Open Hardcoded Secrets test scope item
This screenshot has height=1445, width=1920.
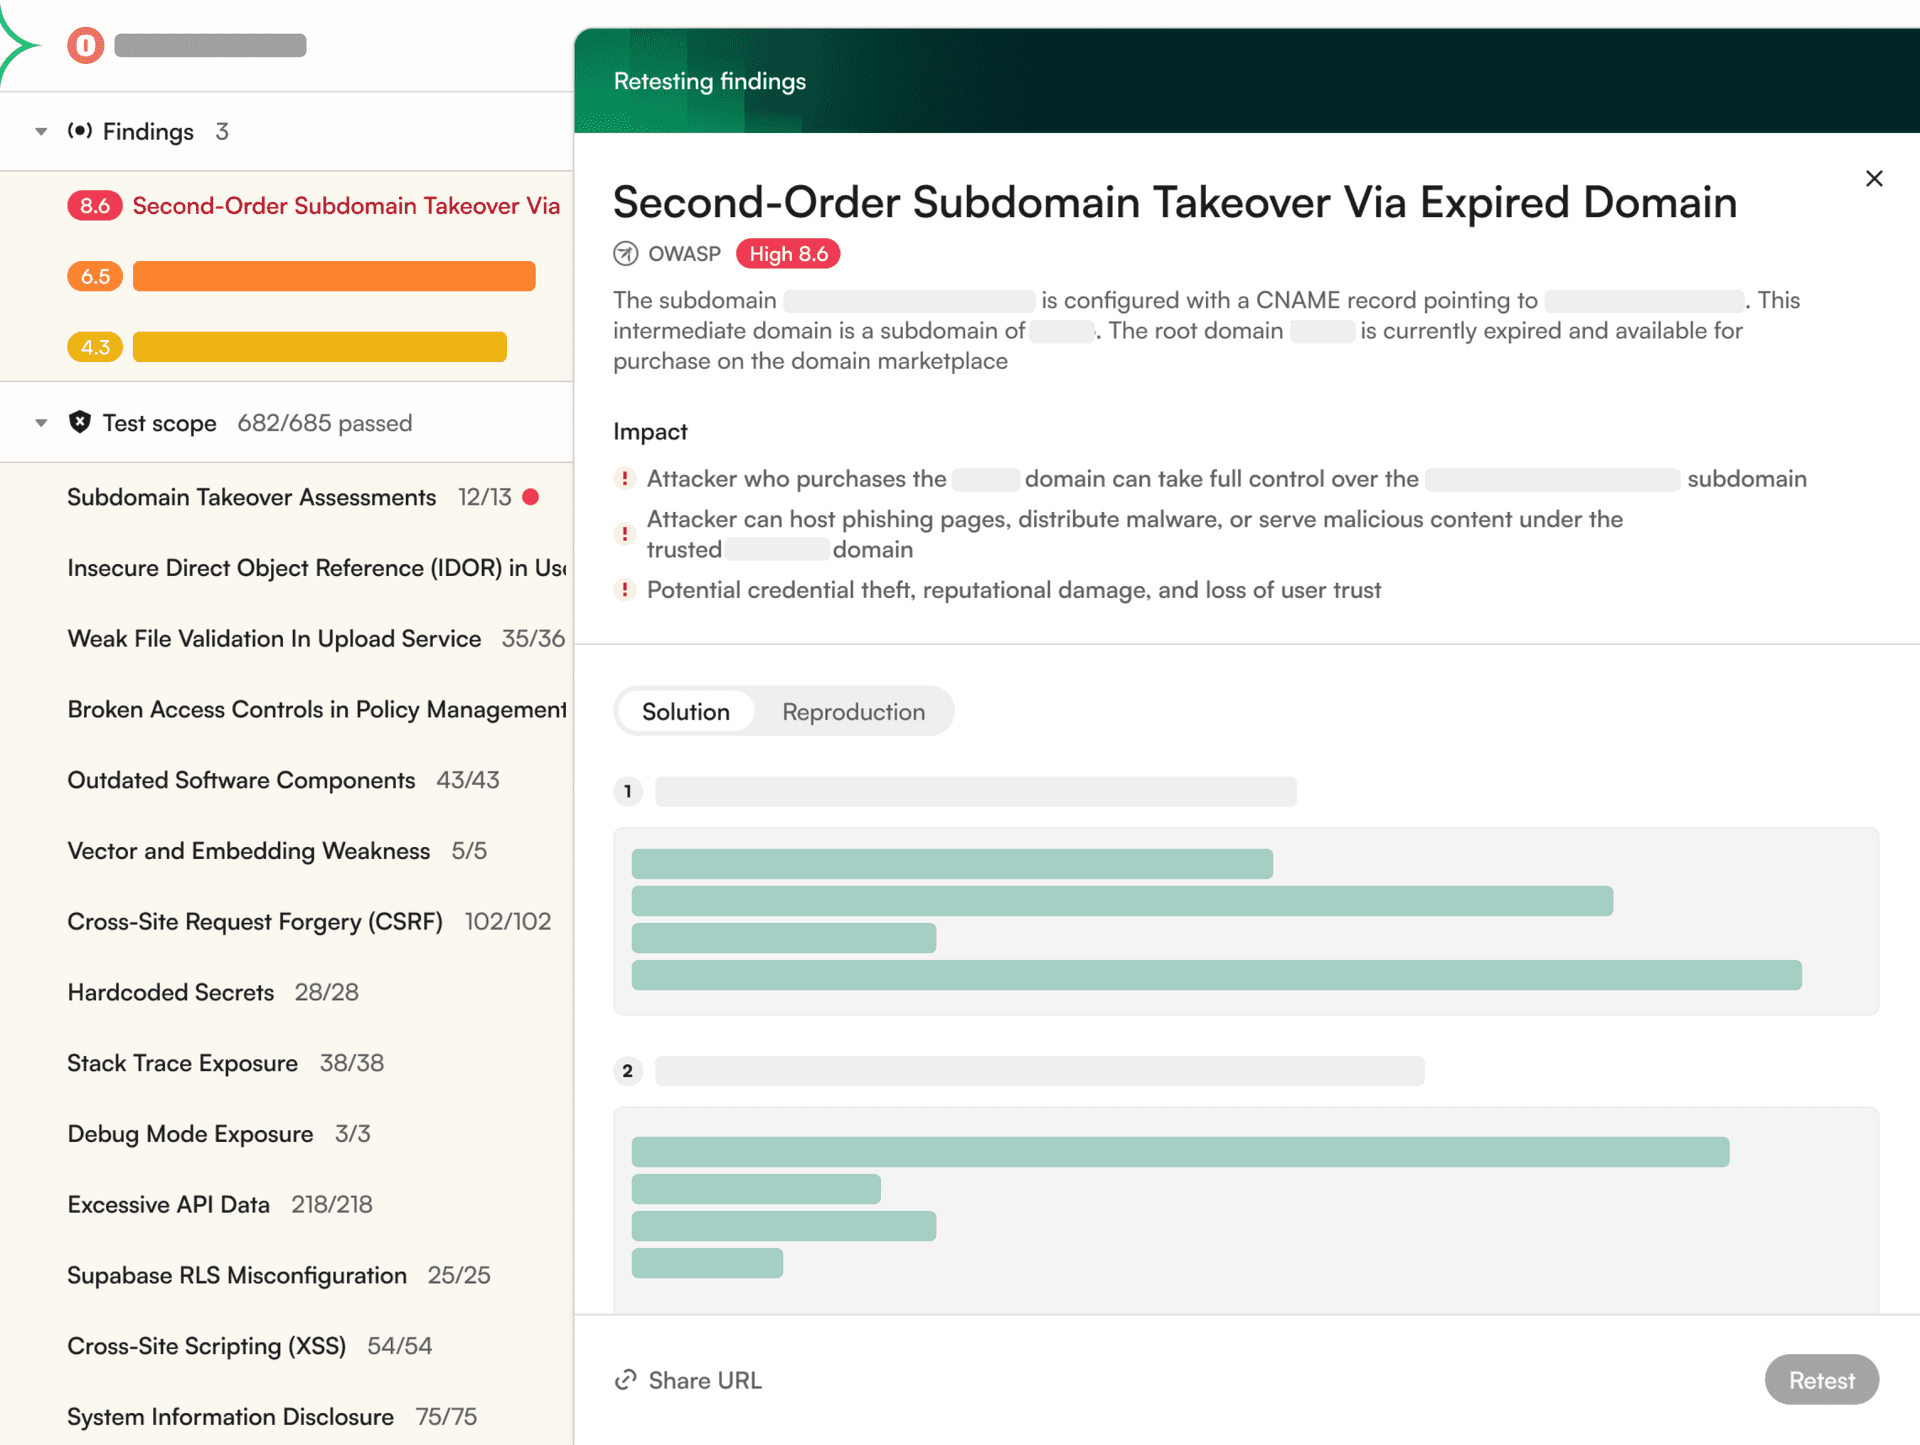click(171, 992)
